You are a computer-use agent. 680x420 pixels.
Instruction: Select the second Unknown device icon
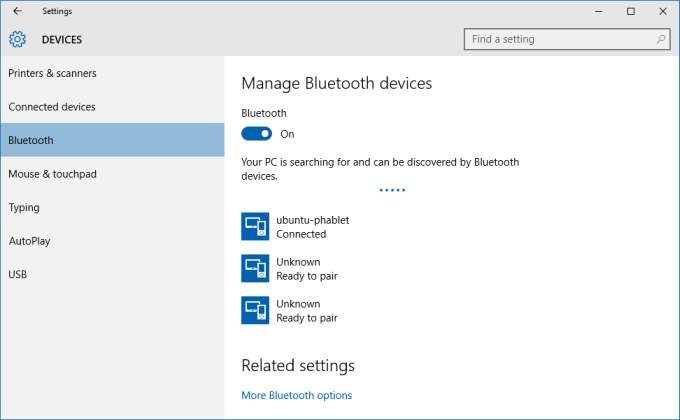(x=255, y=310)
